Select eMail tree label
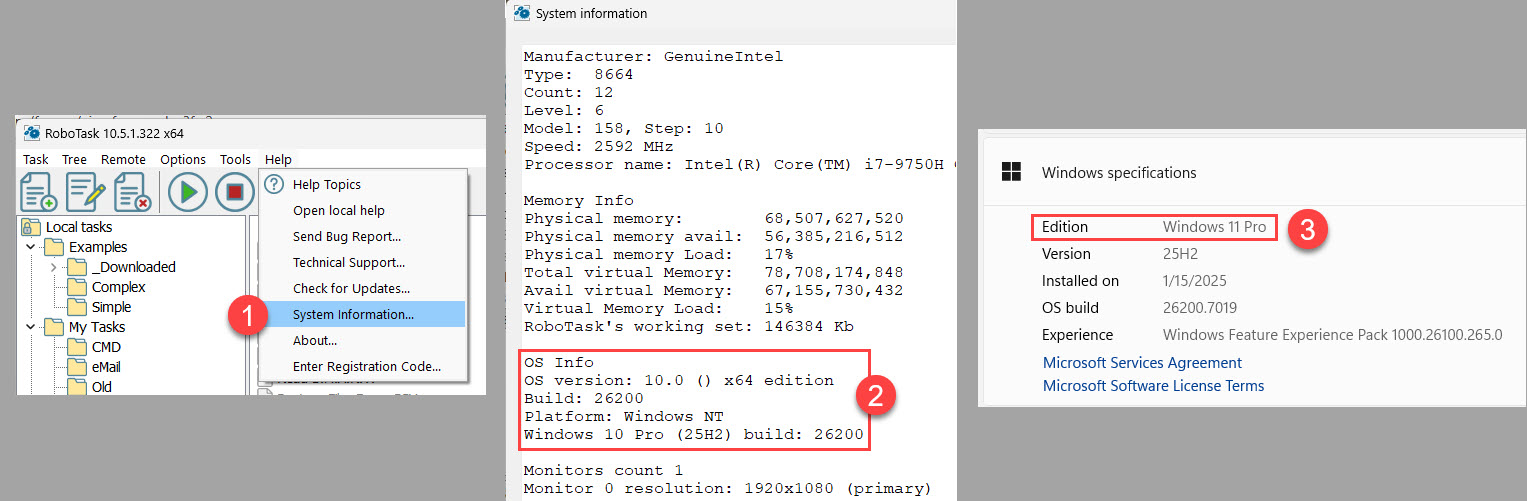The width and height of the screenshot is (1527, 501). point(106,367)
